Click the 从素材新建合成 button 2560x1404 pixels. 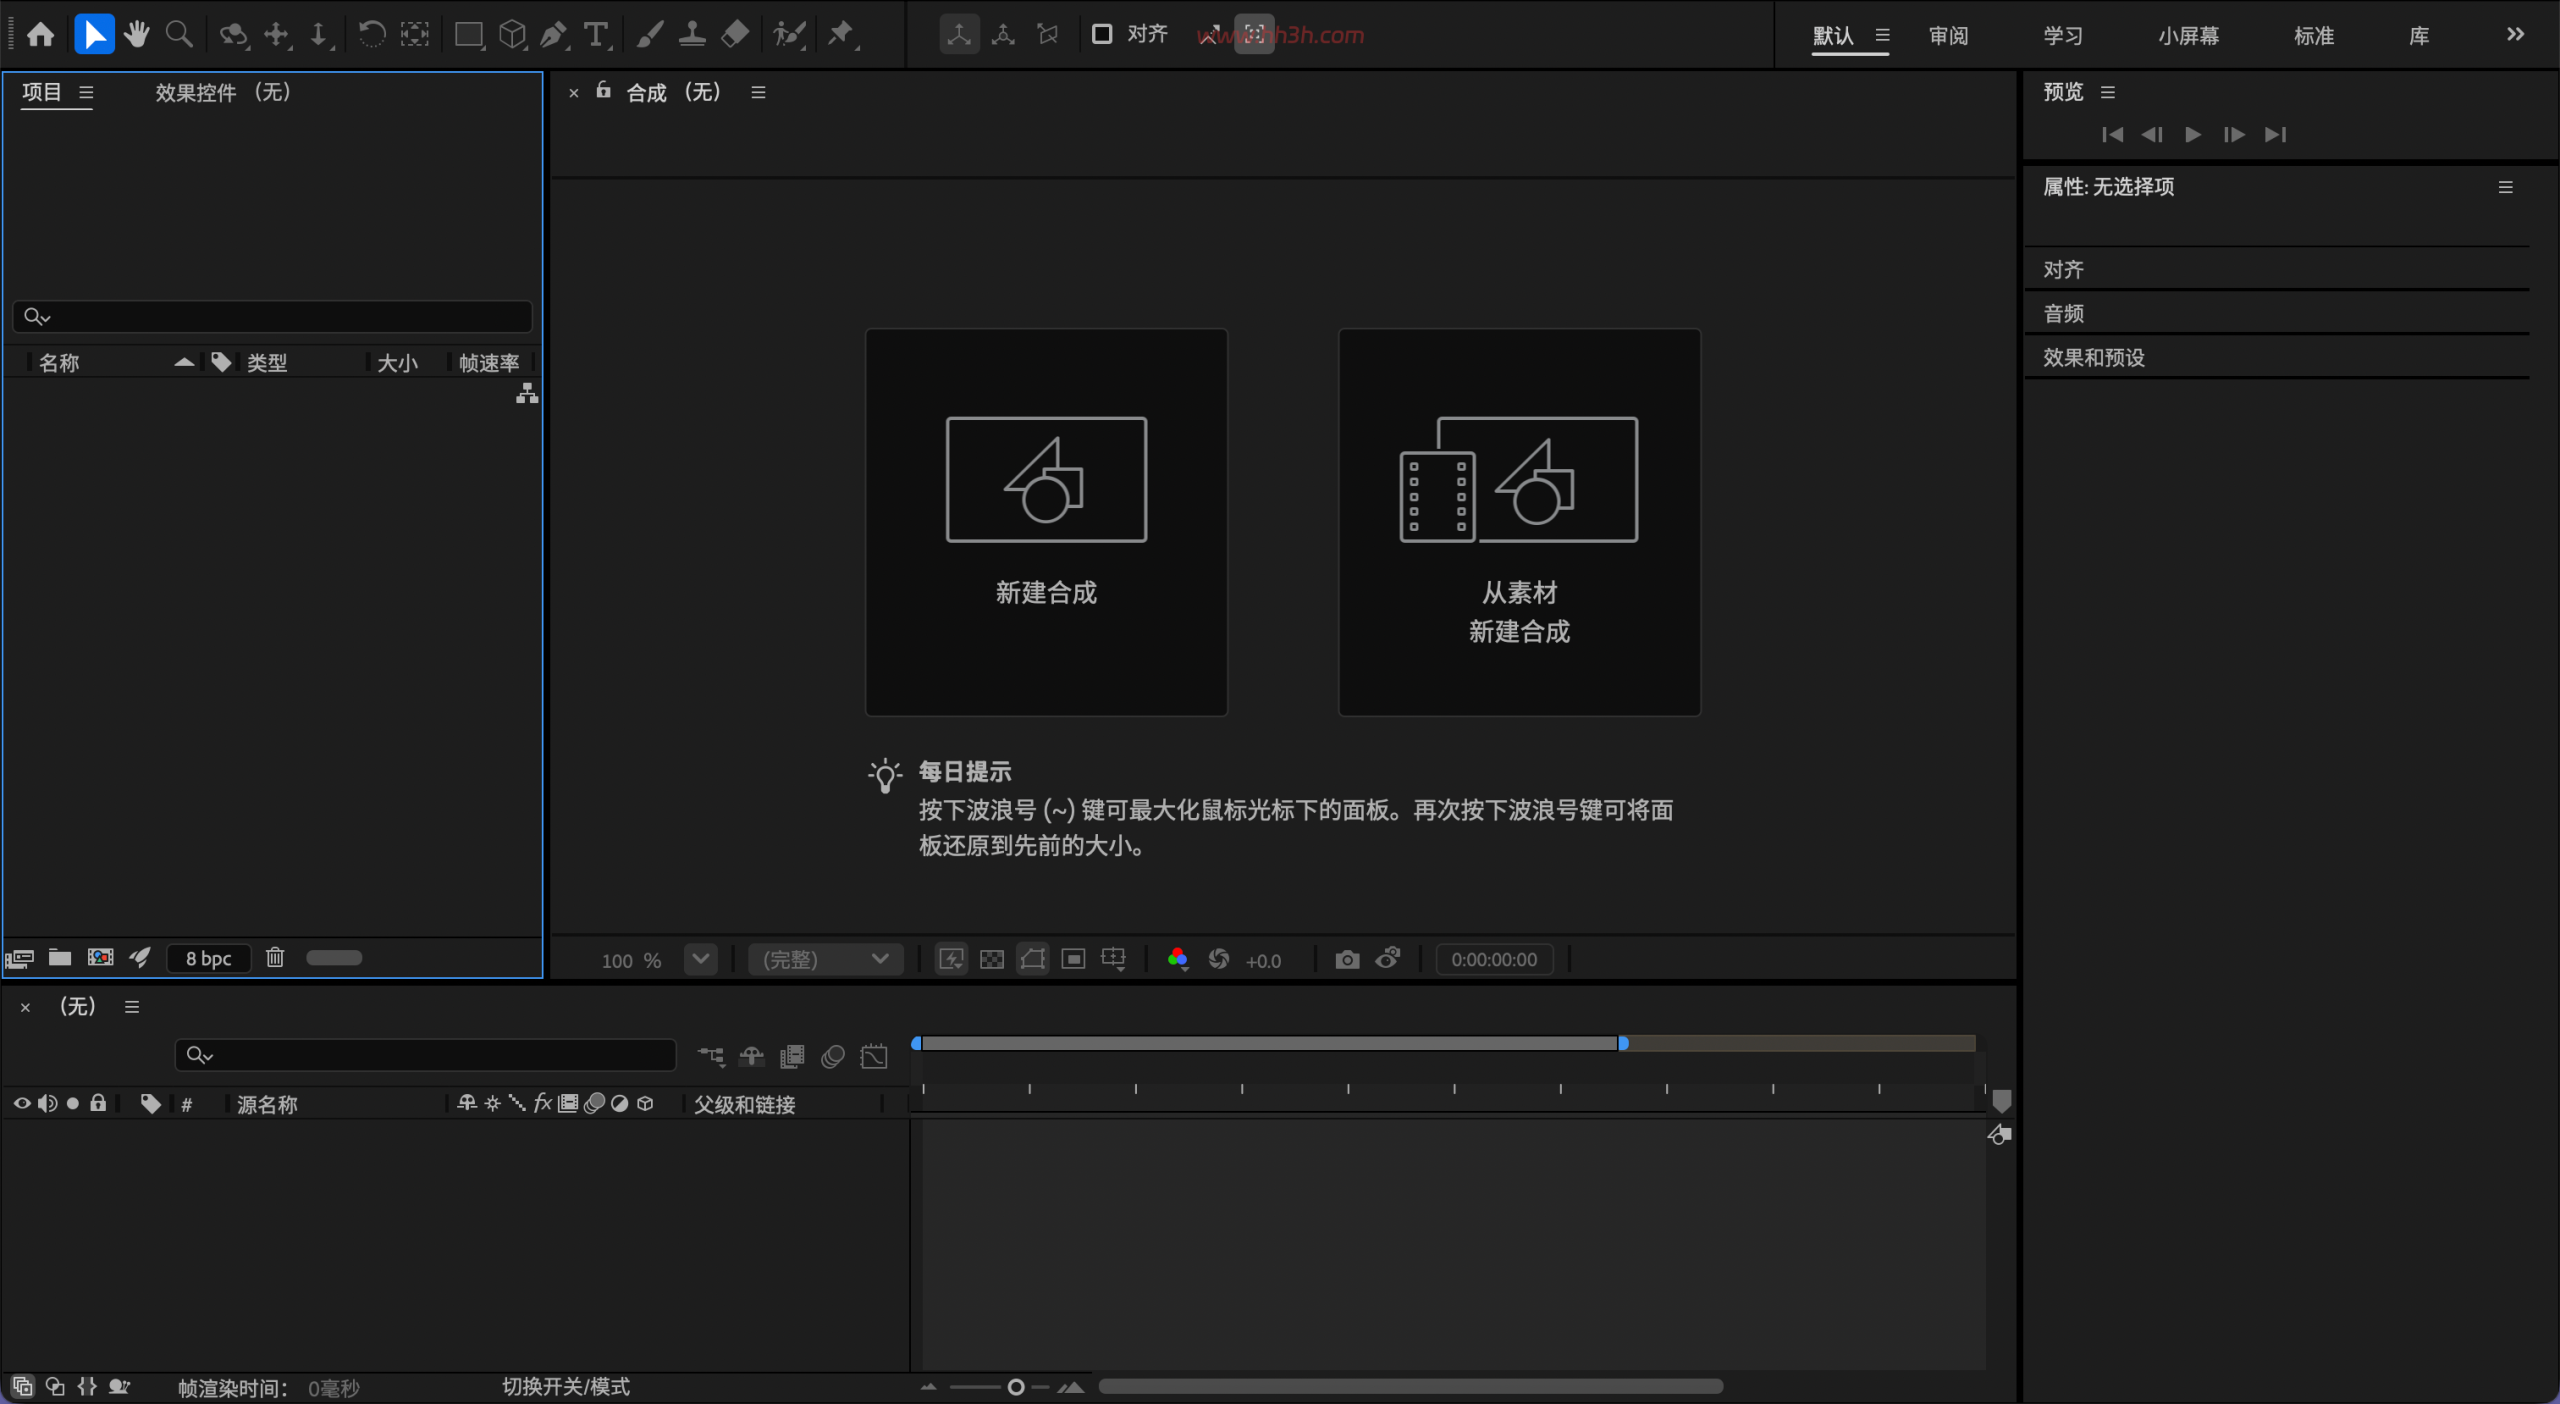1519,522
